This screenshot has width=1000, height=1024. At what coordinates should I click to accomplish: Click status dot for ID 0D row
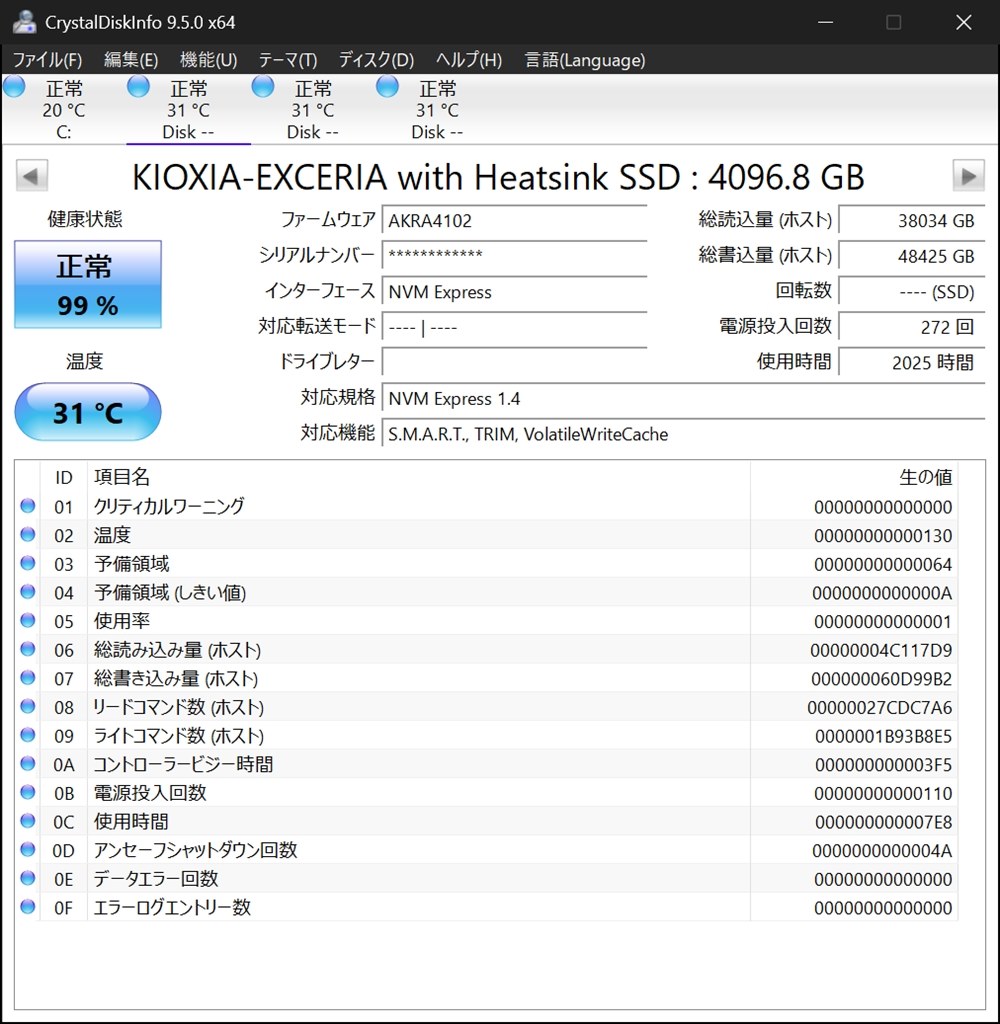(x=27, y=849)
